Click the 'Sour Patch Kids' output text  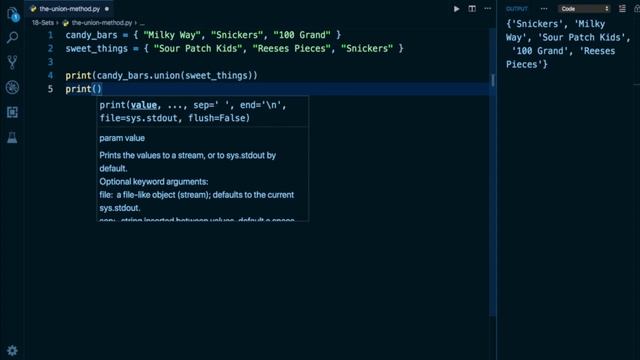tap(582, 38)
